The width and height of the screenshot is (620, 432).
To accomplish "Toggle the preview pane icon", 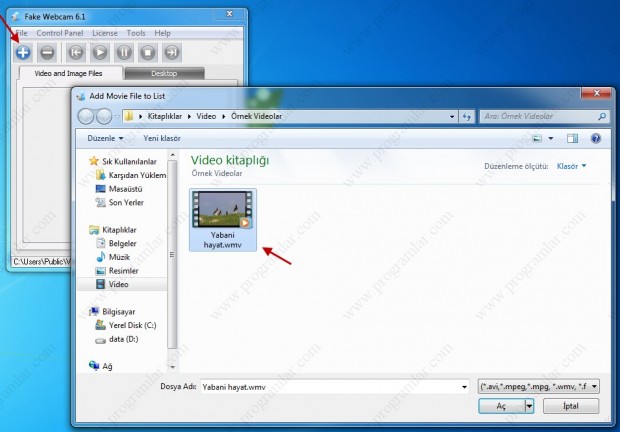I will (x=572, y=138).
